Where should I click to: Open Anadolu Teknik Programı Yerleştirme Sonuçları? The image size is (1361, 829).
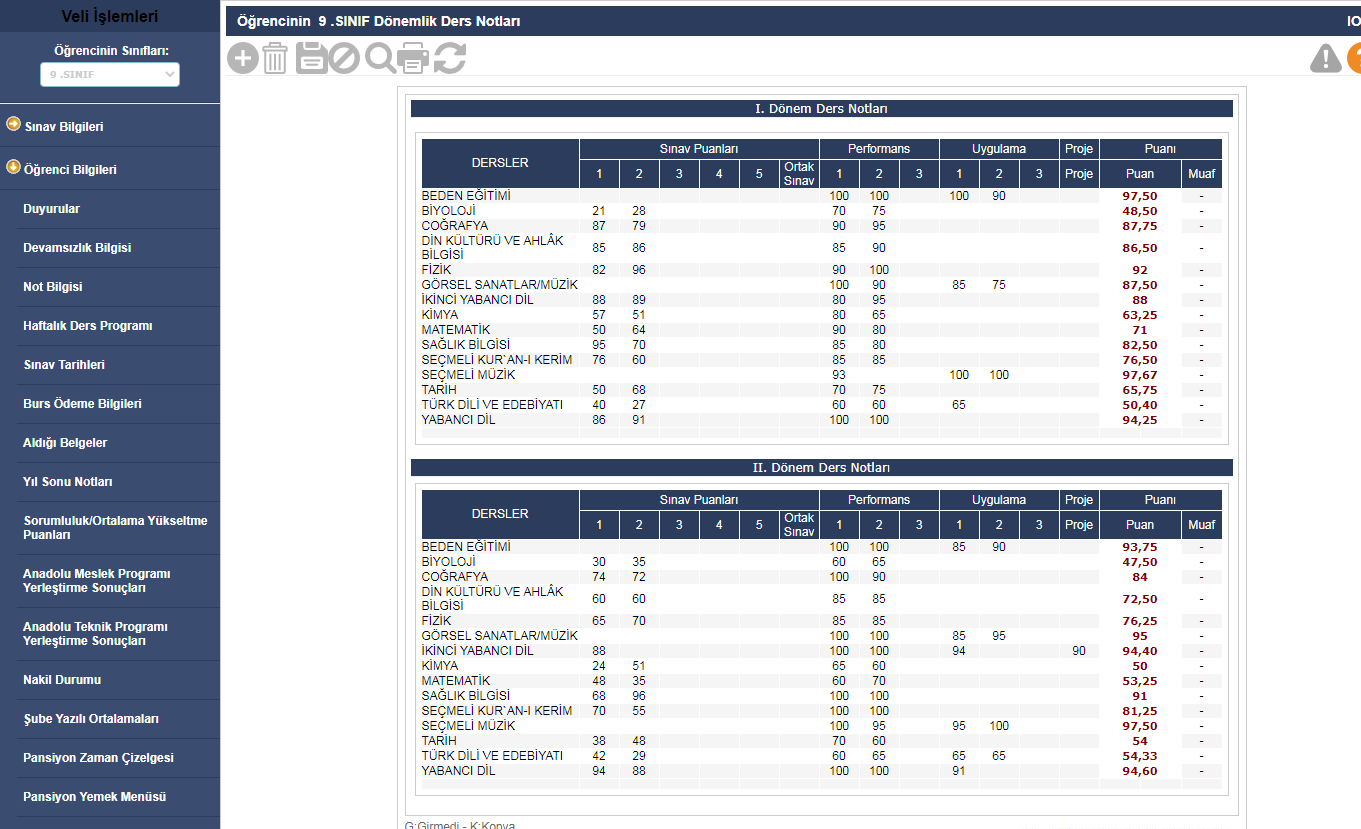[96, 634]
